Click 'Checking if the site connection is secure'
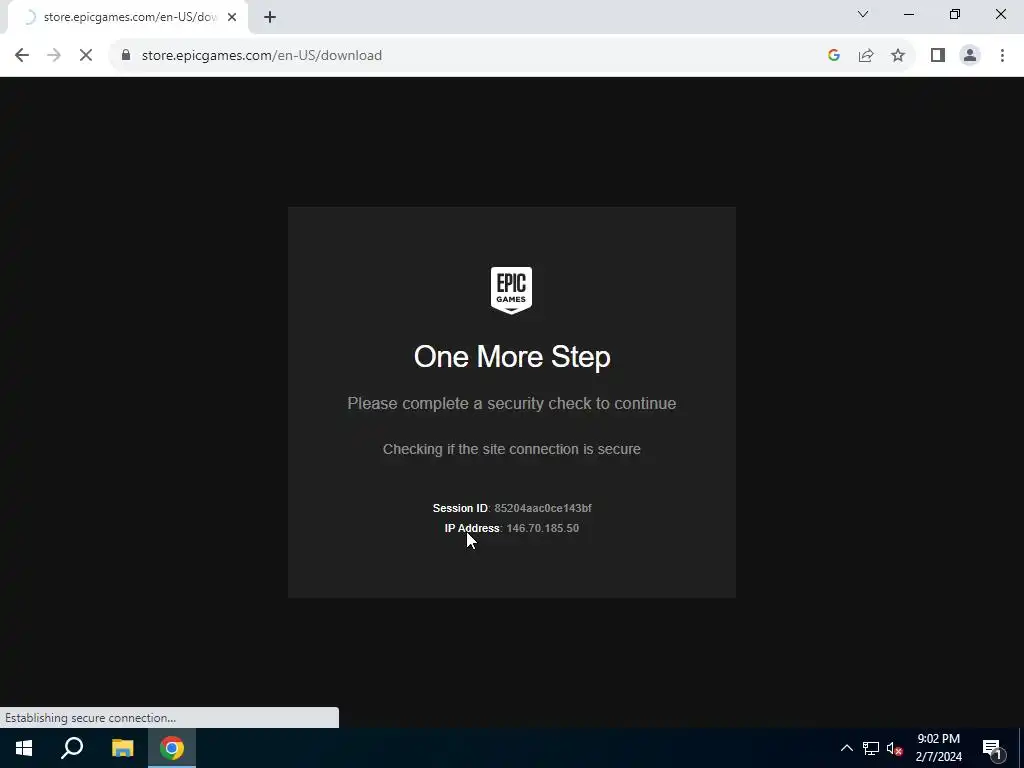The height and width of the screenshot is (768, 1024). point(512,449)
